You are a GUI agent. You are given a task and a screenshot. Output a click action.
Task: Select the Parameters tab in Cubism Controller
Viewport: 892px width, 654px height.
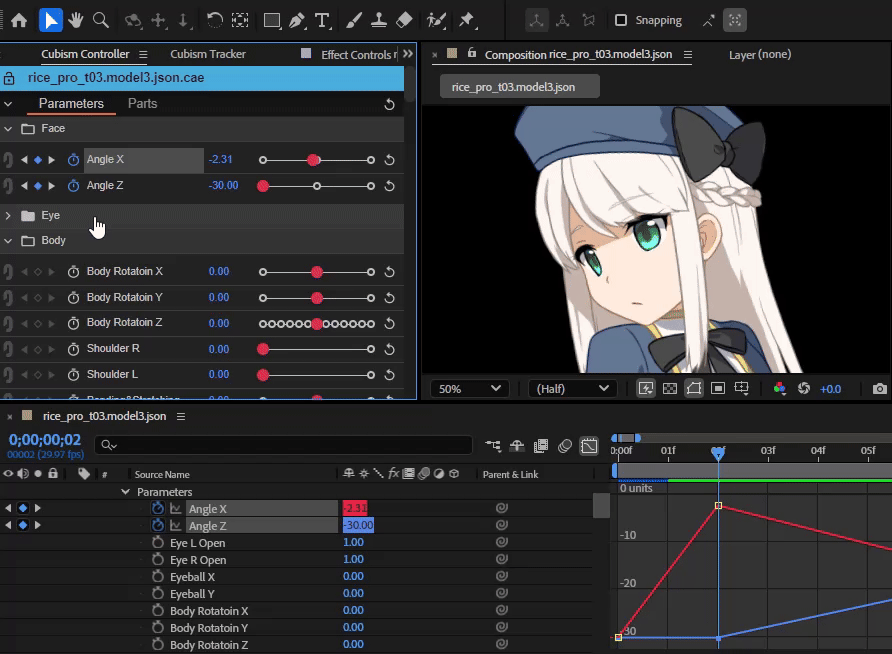point(71,104)
